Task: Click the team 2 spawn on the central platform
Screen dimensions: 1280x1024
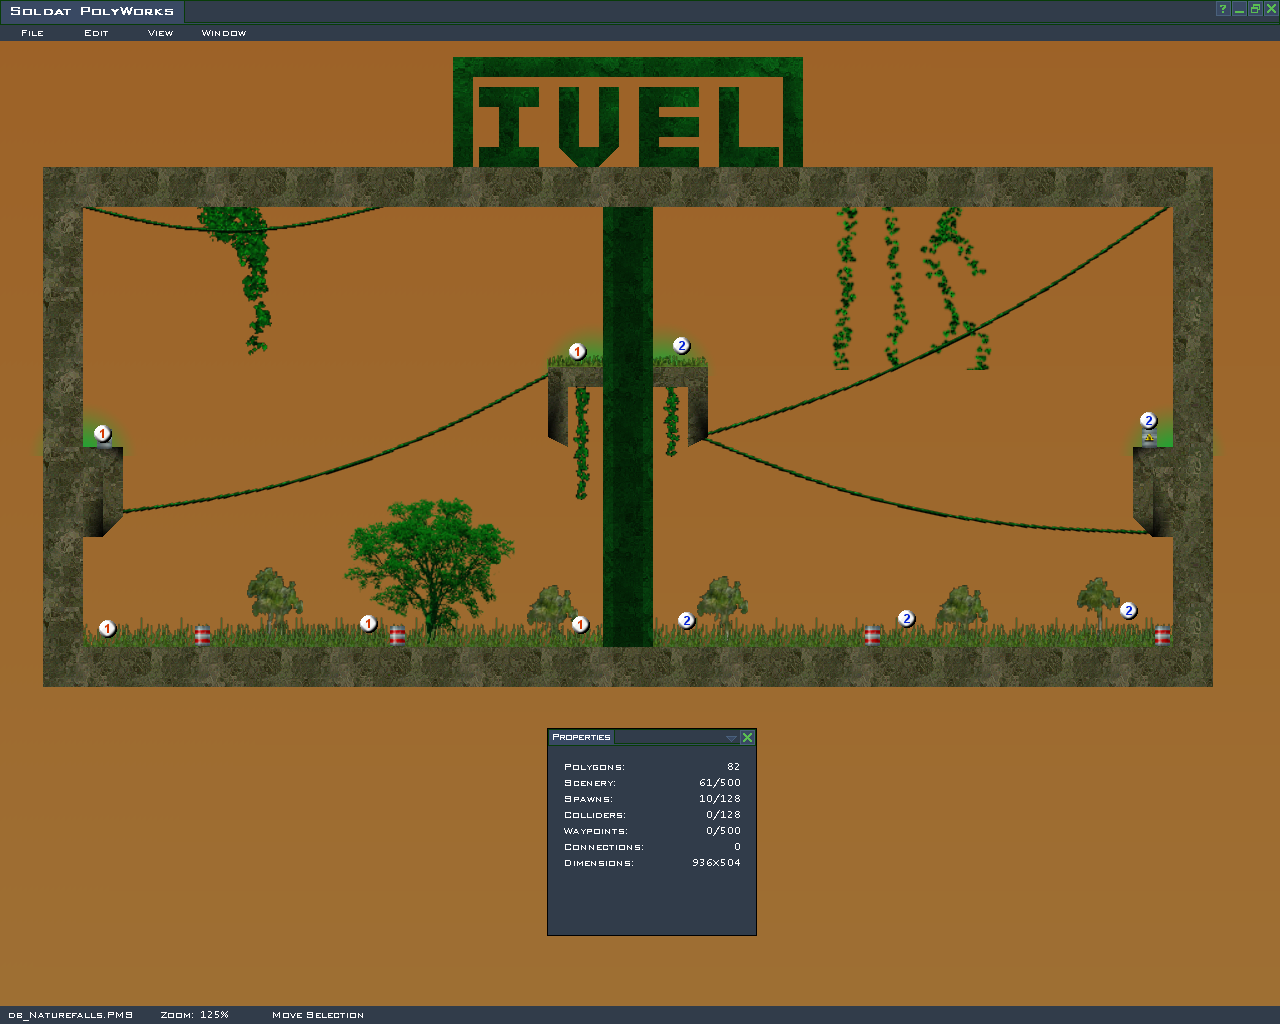Action: pyautogui.click(x=681, y=346)
